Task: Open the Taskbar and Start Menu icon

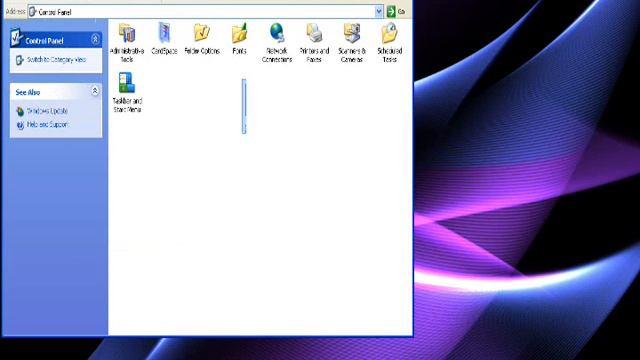Action: (127, 83)
